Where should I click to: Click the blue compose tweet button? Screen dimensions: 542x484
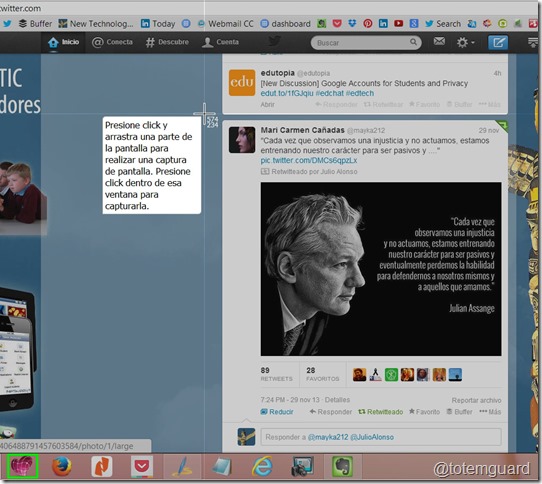click(498, 43)
